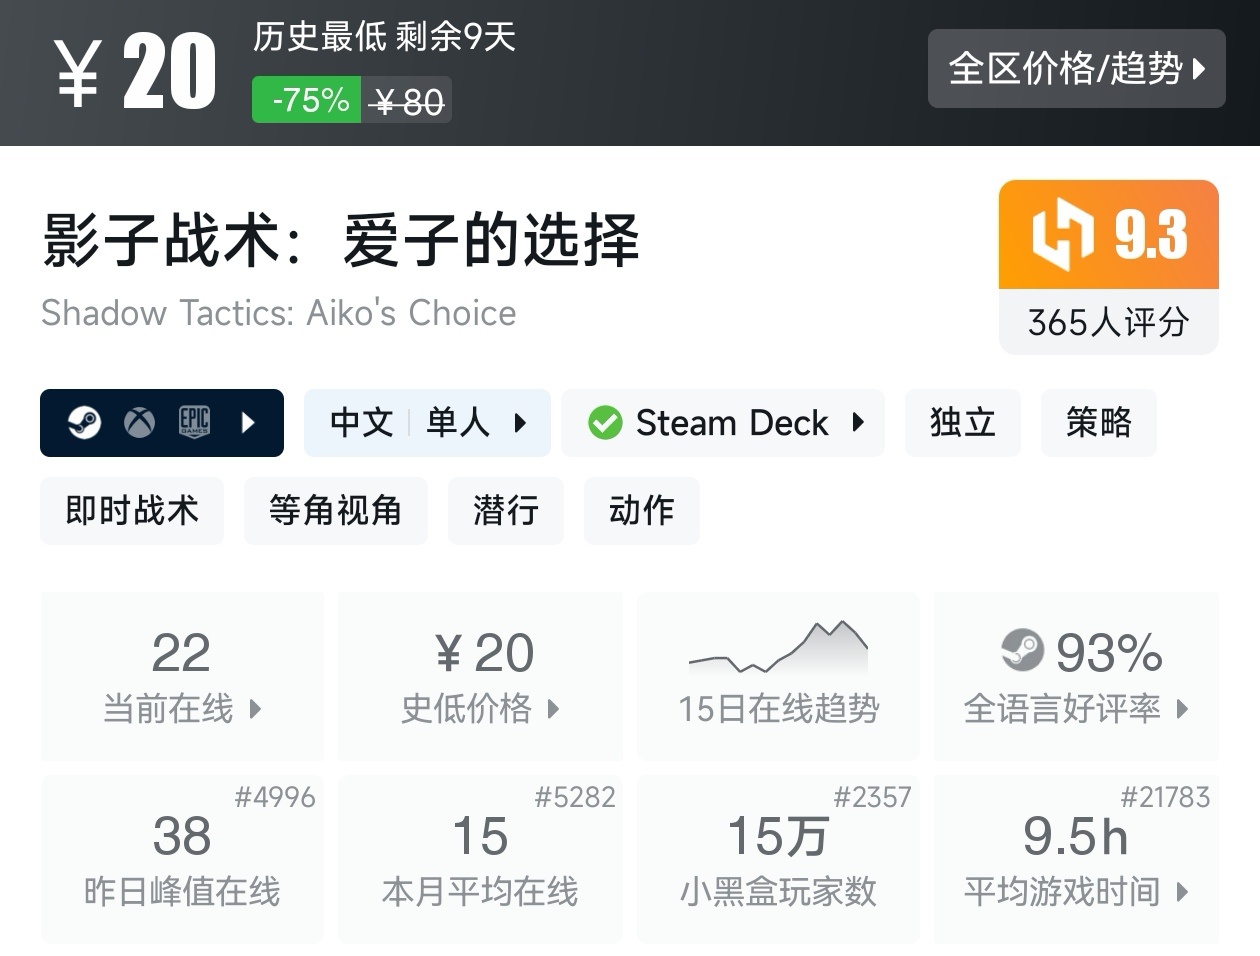
Task: Click the Xiaoheihe logo on the 9.3 score
Action: coord(1062,235)
